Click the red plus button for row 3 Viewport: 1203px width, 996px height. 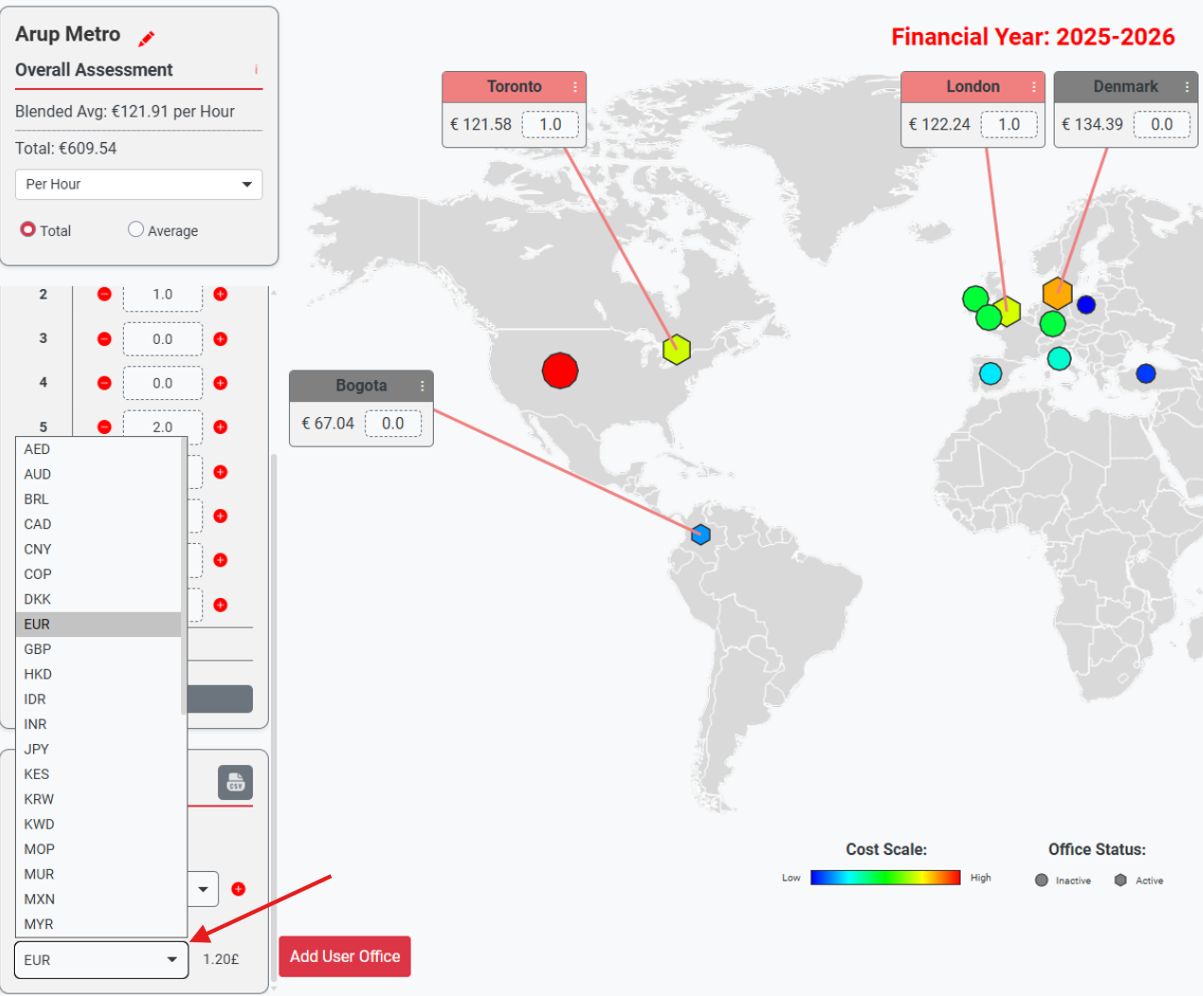click(x=221, y=338)
